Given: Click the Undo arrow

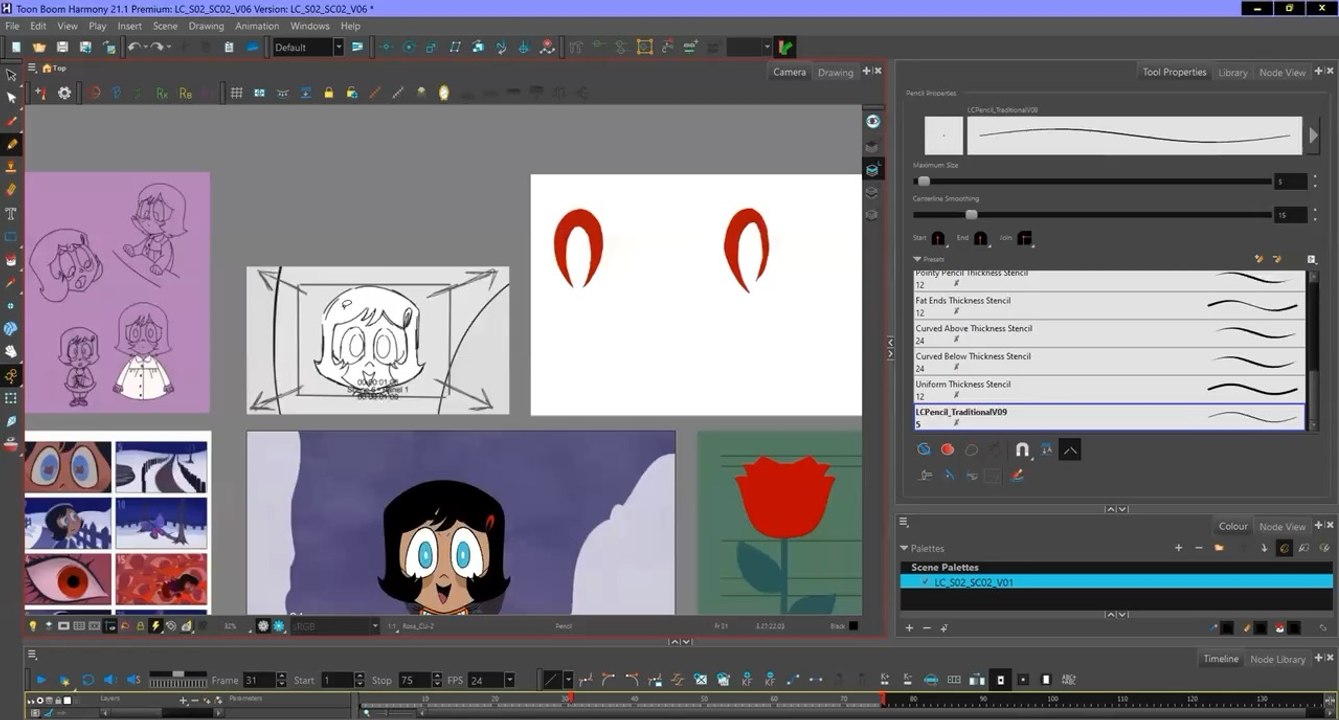Looking at the screenshot, I should click(x=133, y=47).
